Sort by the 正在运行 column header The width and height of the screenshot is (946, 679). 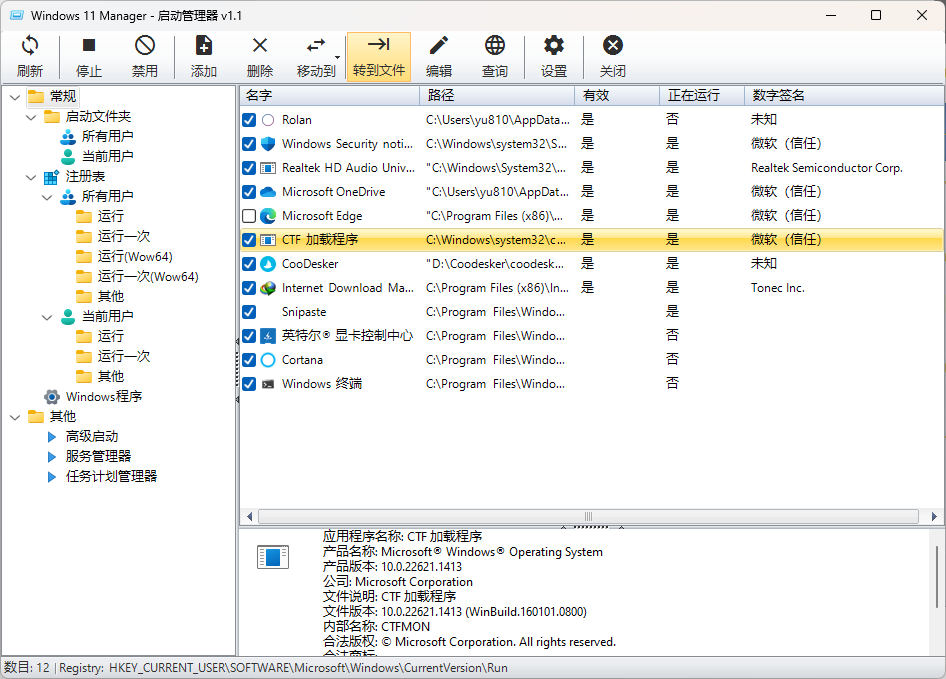[702, 95]
